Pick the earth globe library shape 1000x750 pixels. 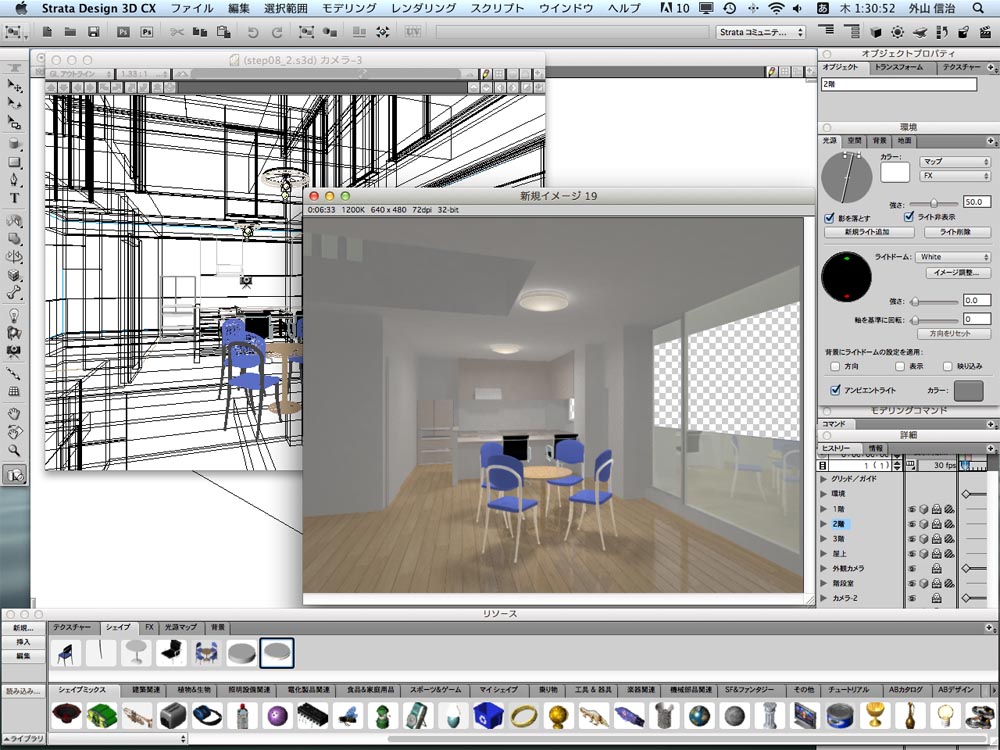tap(700, 716)
